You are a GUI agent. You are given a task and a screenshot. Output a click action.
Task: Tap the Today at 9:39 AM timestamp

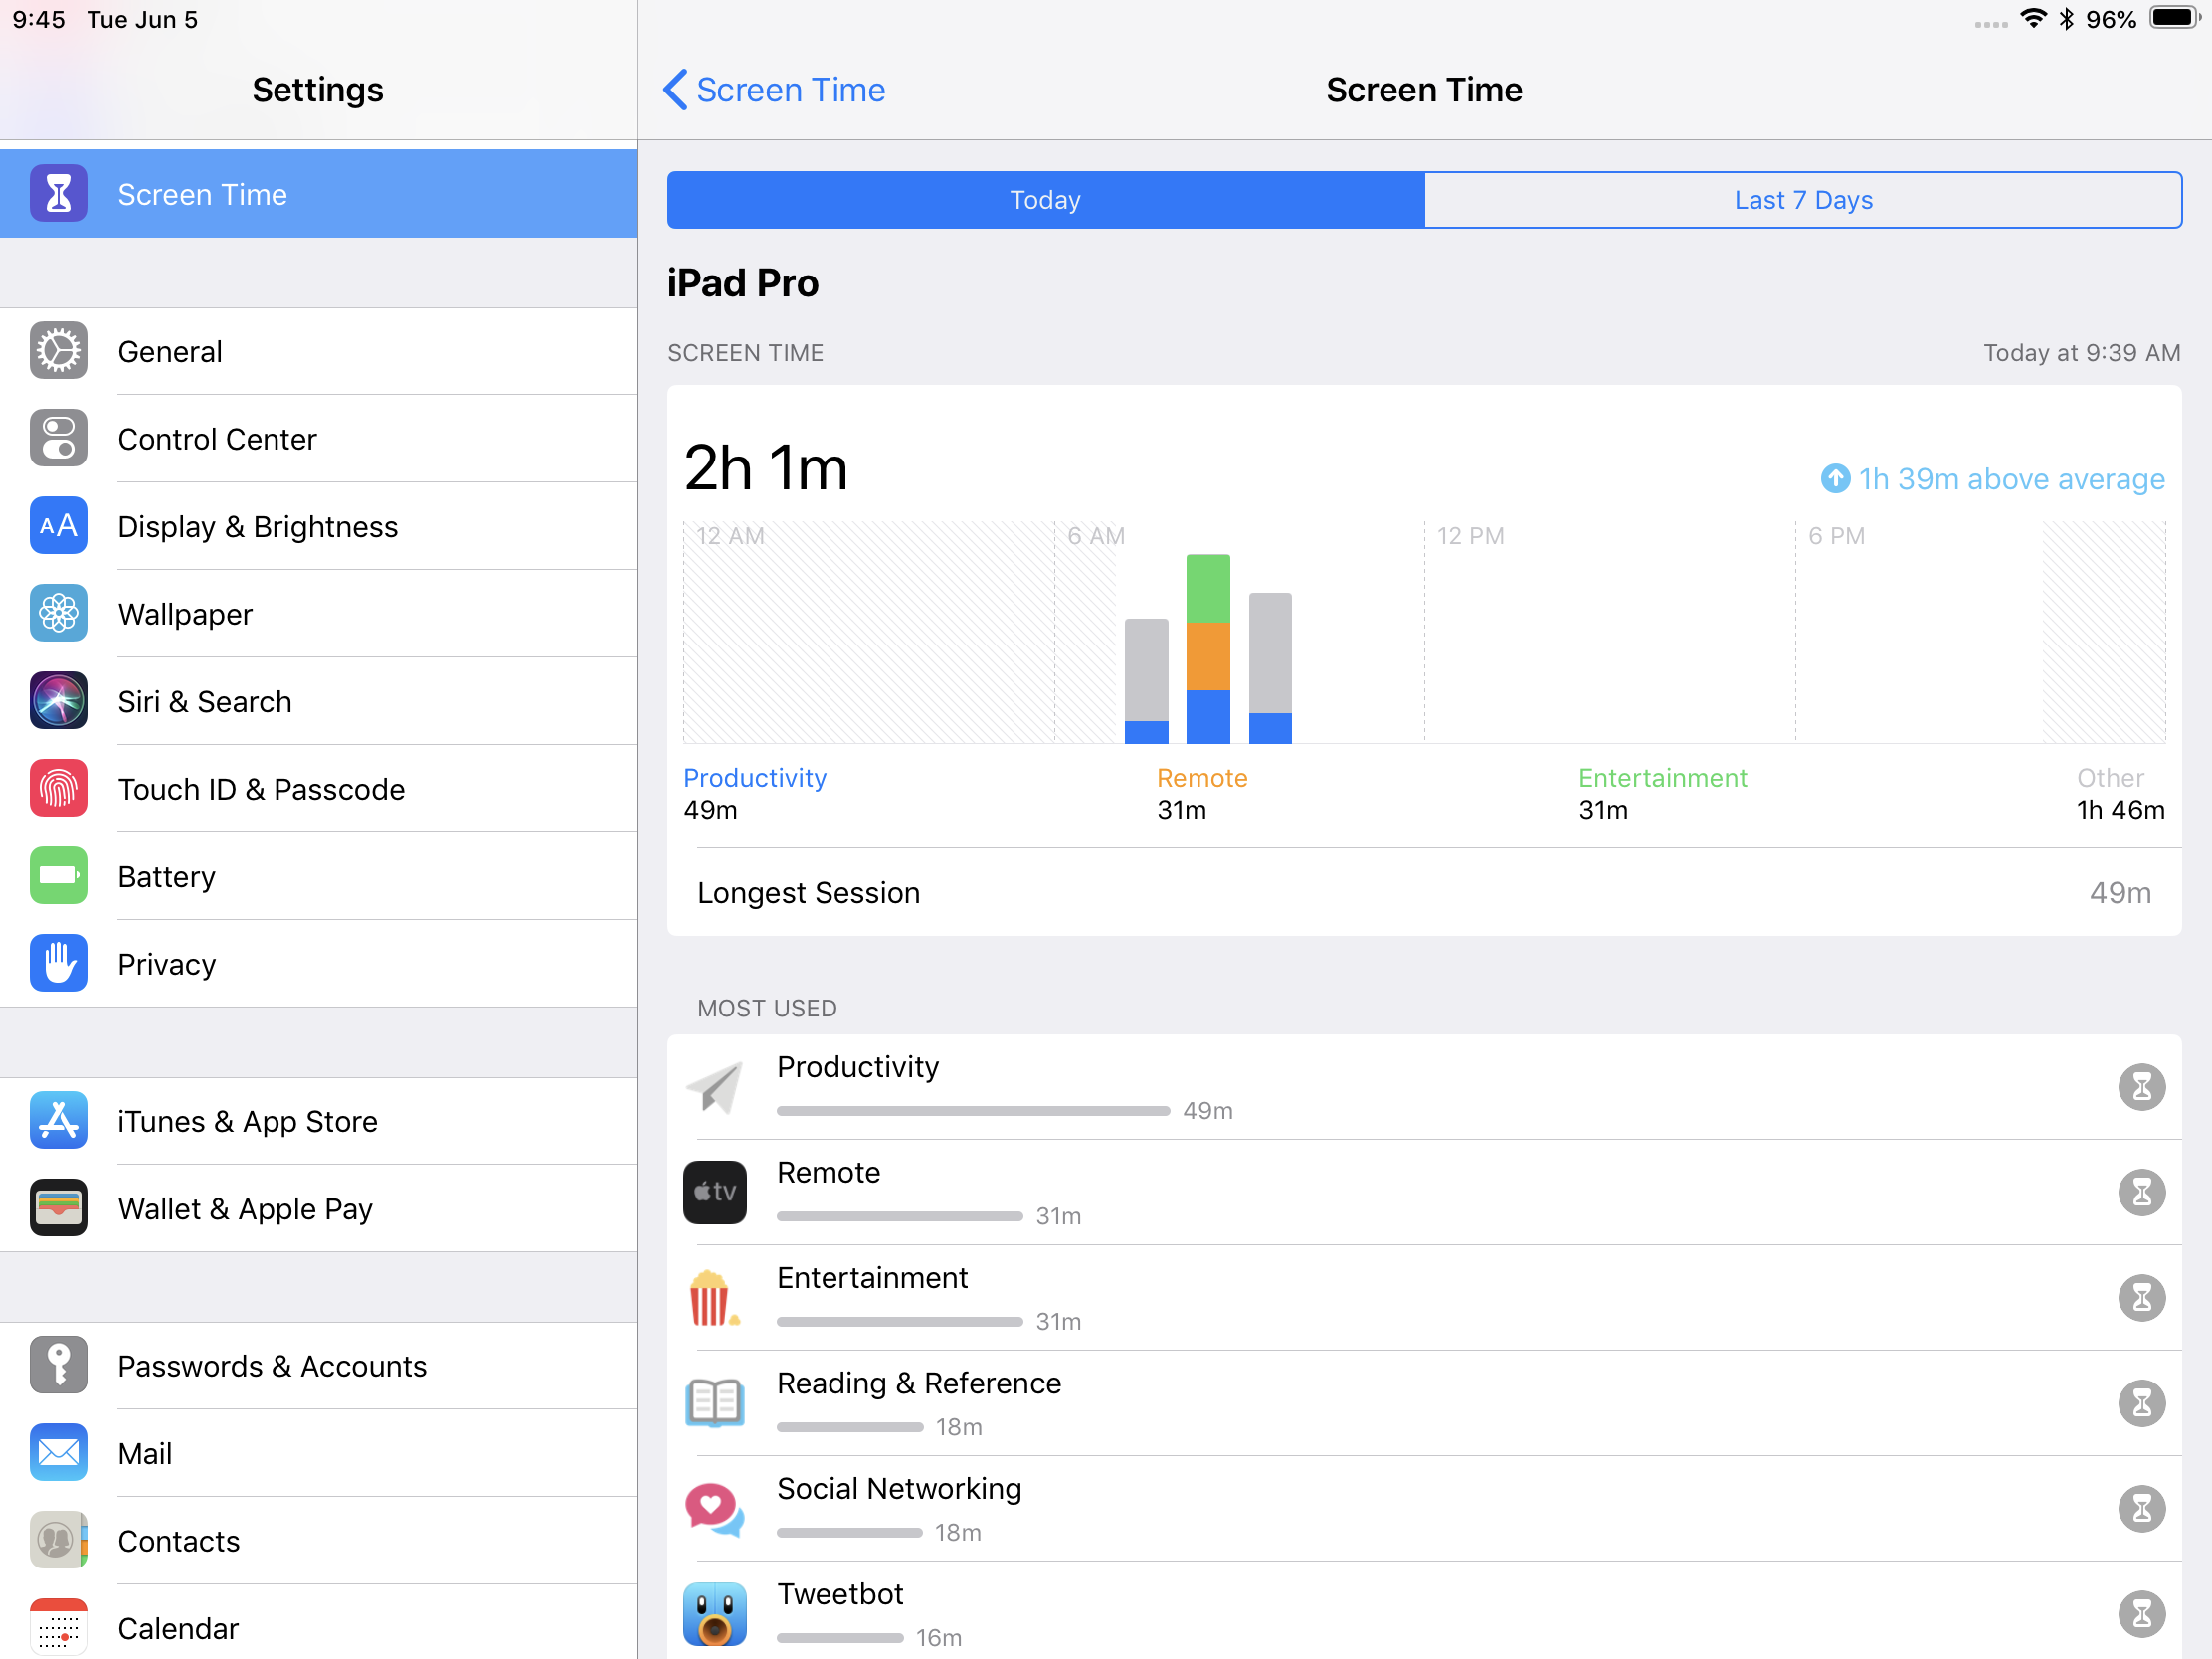coord(2082,353)
